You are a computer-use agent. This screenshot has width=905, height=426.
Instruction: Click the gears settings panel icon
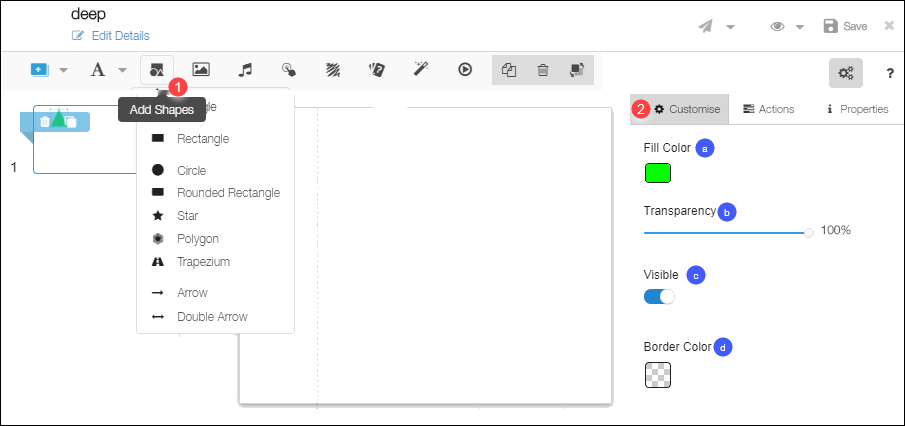[846, 72]
